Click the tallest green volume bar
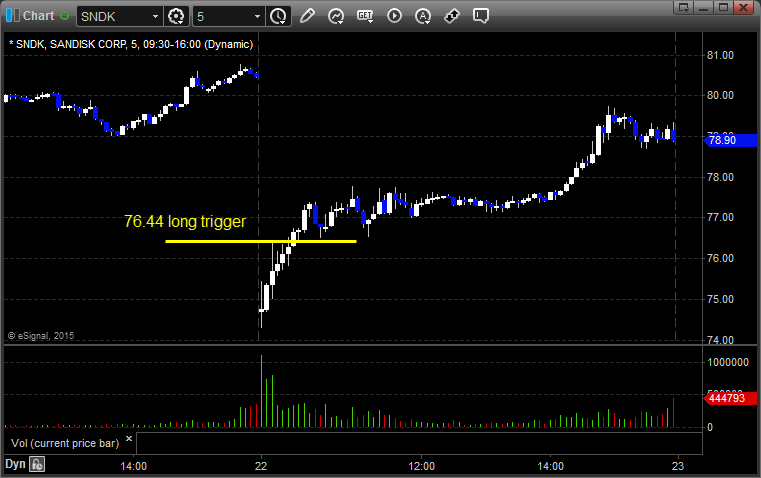Screen dimensions: 761x478 [261, 391]
